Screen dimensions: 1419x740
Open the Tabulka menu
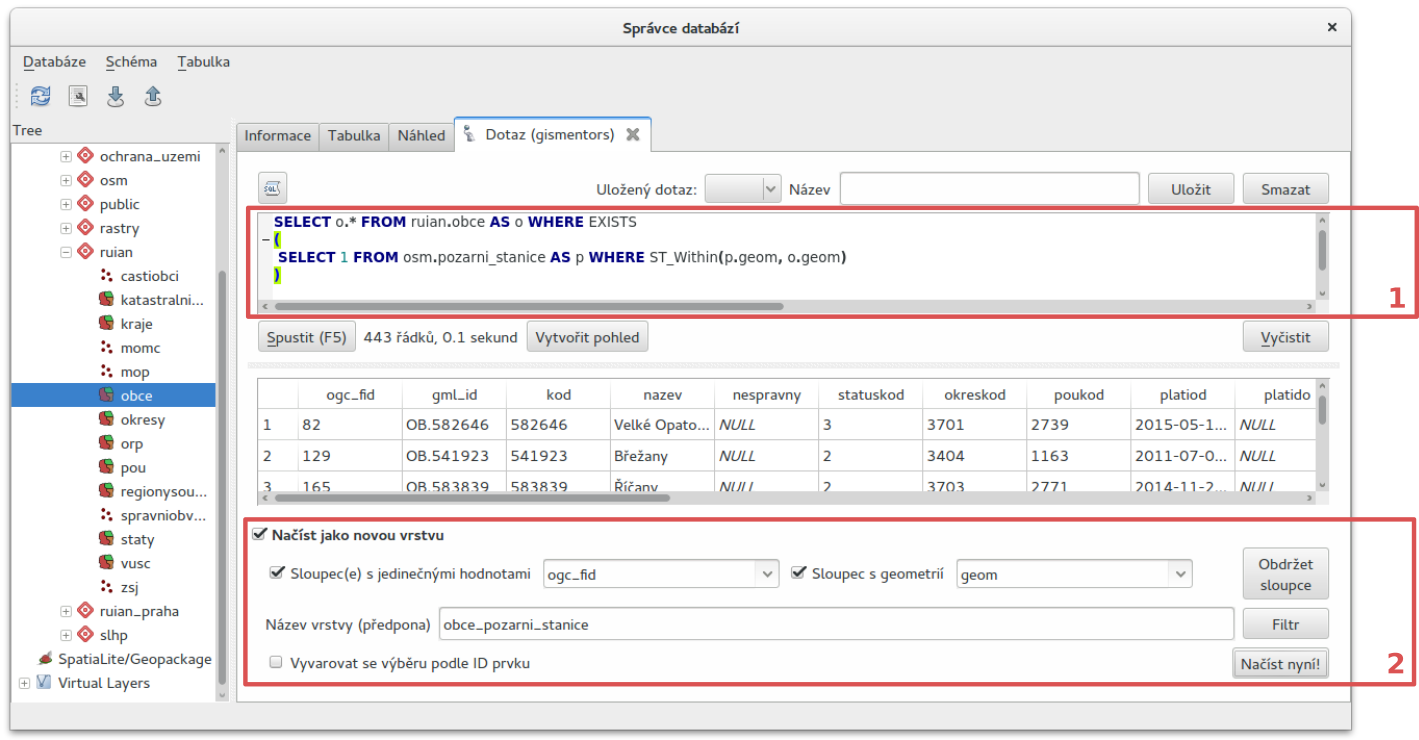(203, 62)
